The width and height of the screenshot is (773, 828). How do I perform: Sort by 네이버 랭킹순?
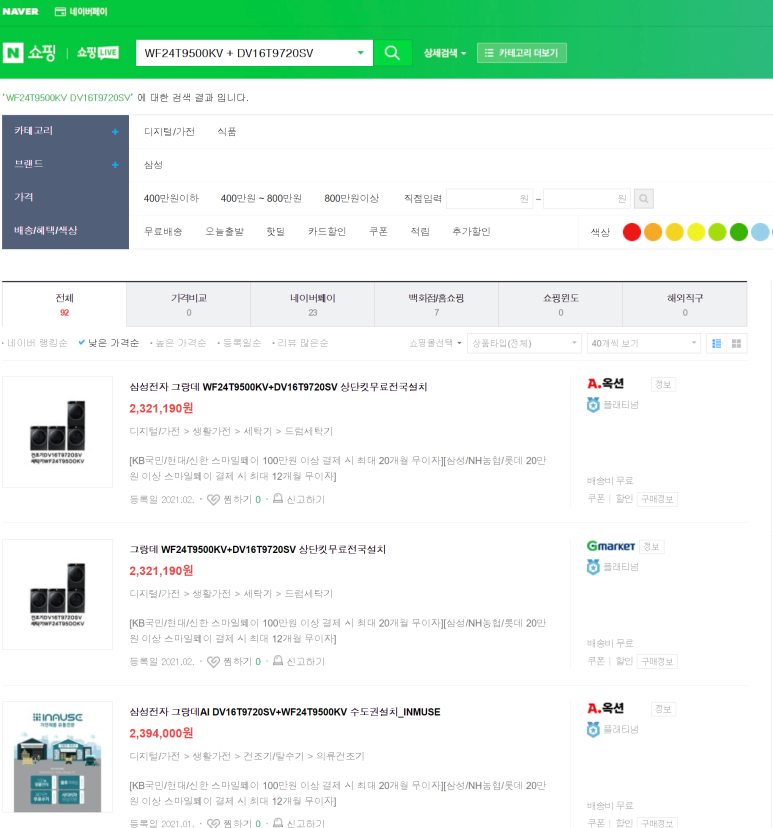click(x=37, y=343)
